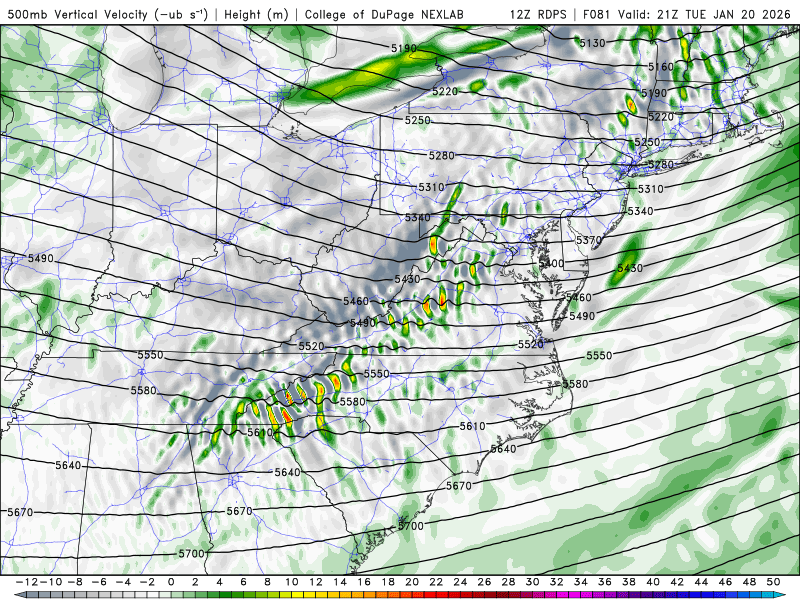Select the "12Z RDPS" model run text

coord(538,14)
